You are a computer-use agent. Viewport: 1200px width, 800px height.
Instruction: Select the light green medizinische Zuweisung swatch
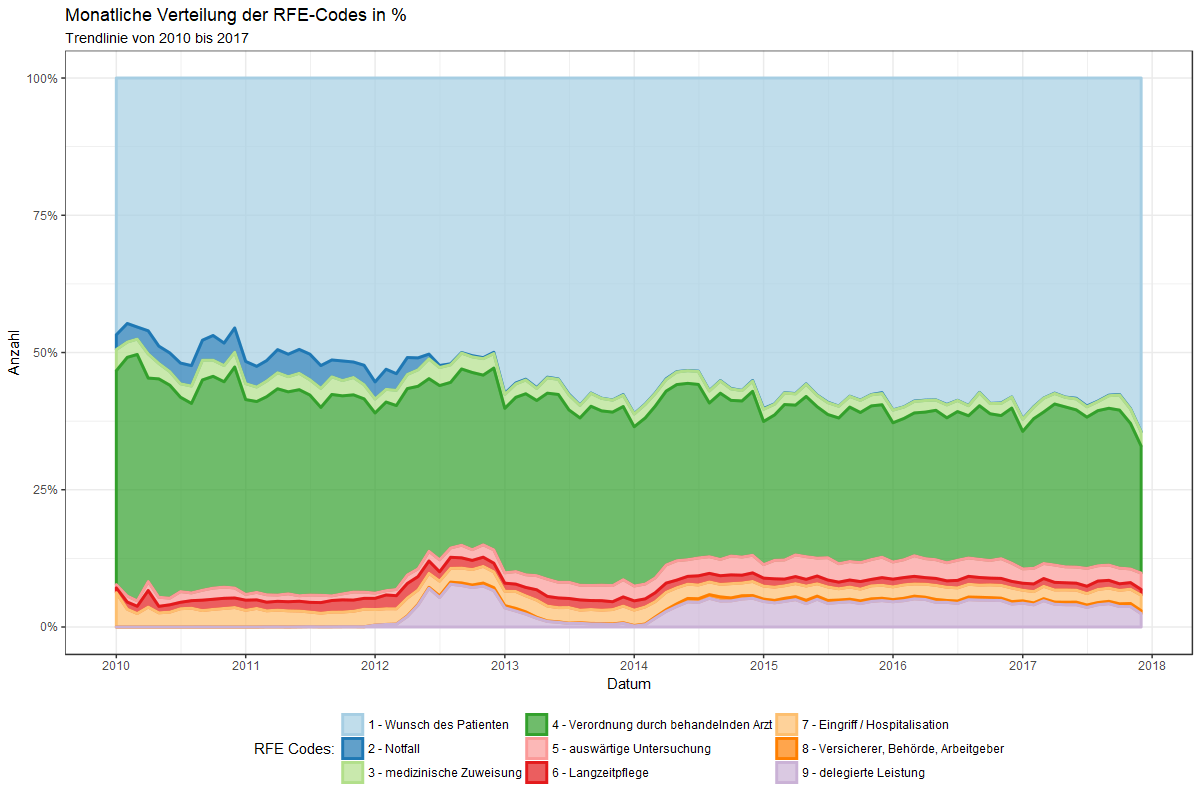(353, 773)
